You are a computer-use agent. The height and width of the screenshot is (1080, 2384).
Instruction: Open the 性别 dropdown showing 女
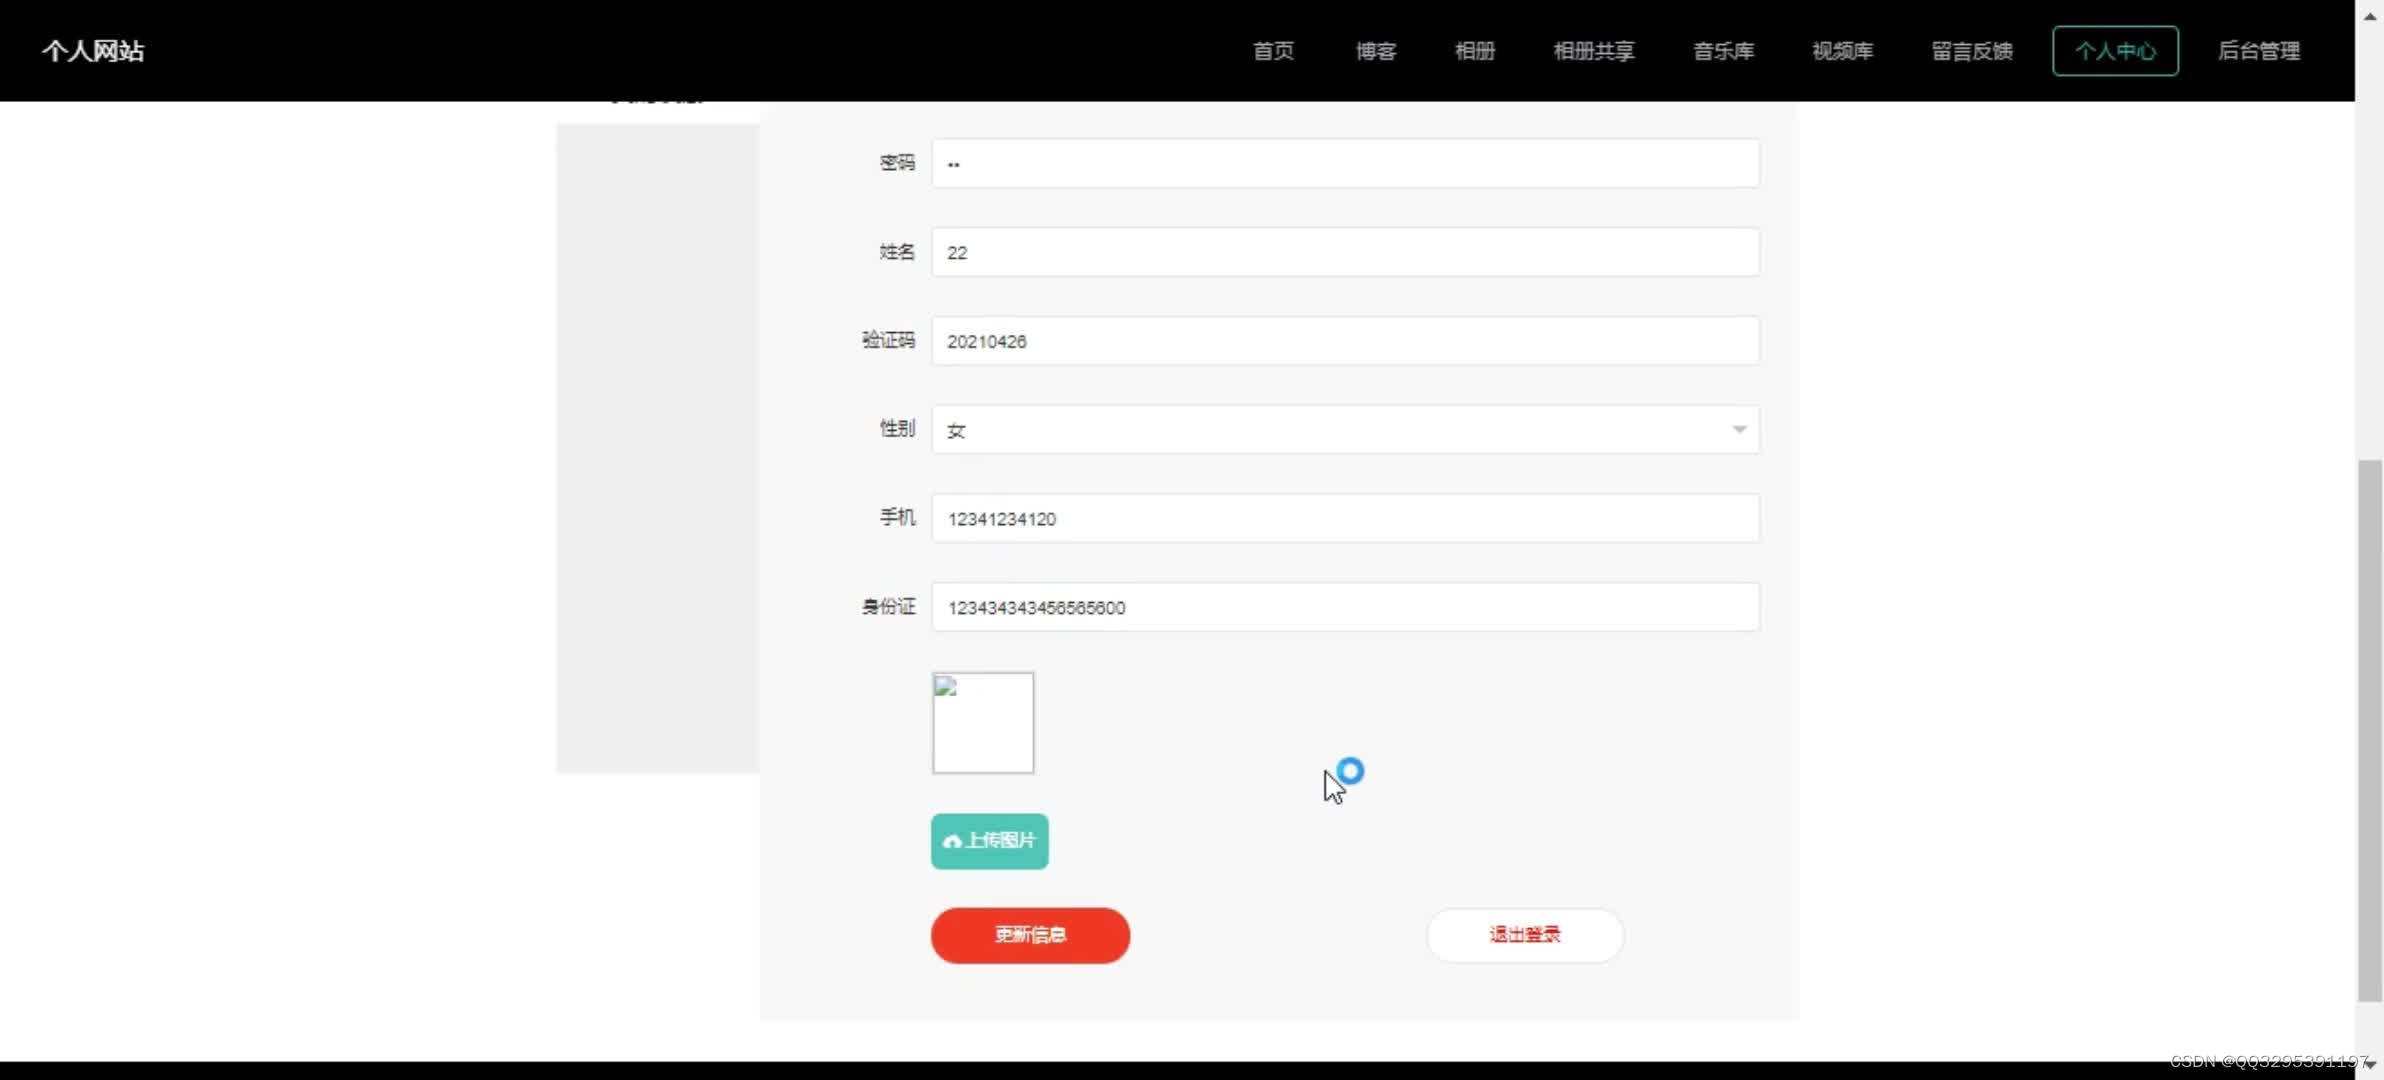click(1345, 430)
